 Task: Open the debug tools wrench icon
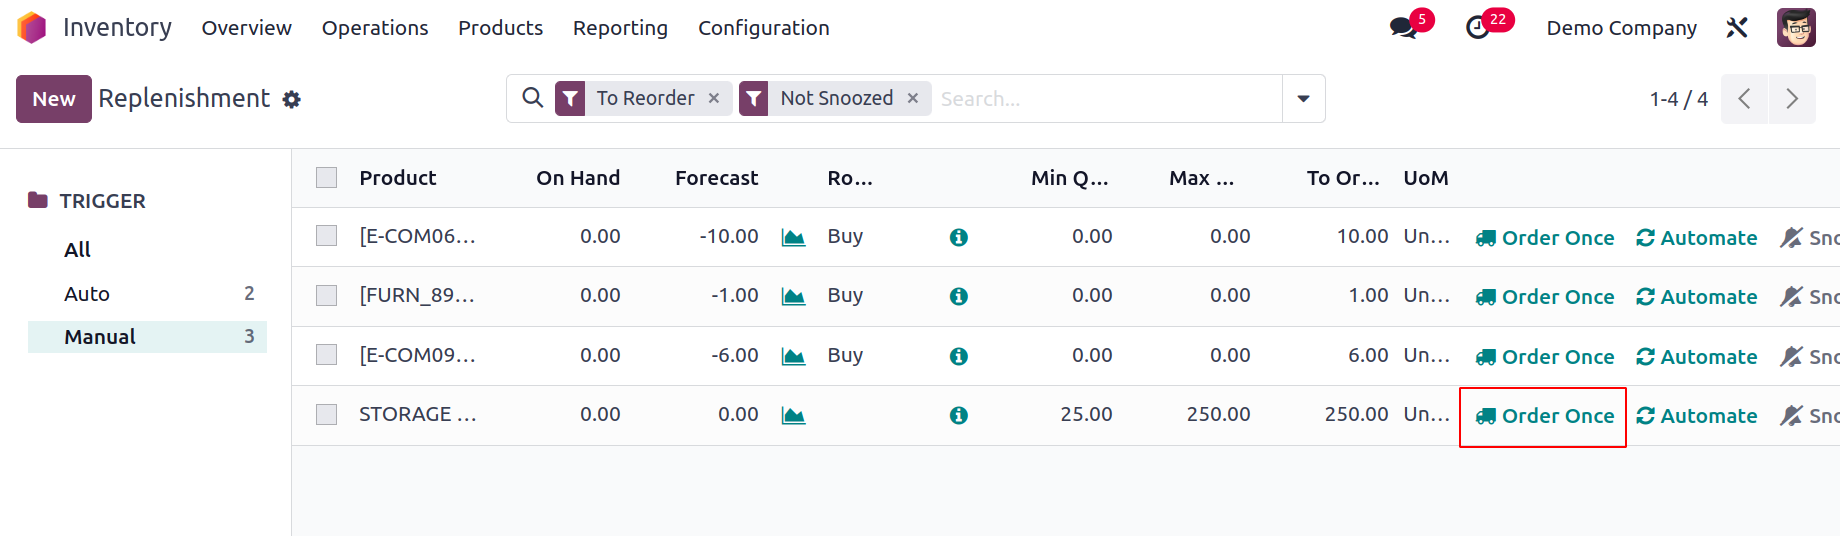pyautogui.click(x=1737, y=28)
